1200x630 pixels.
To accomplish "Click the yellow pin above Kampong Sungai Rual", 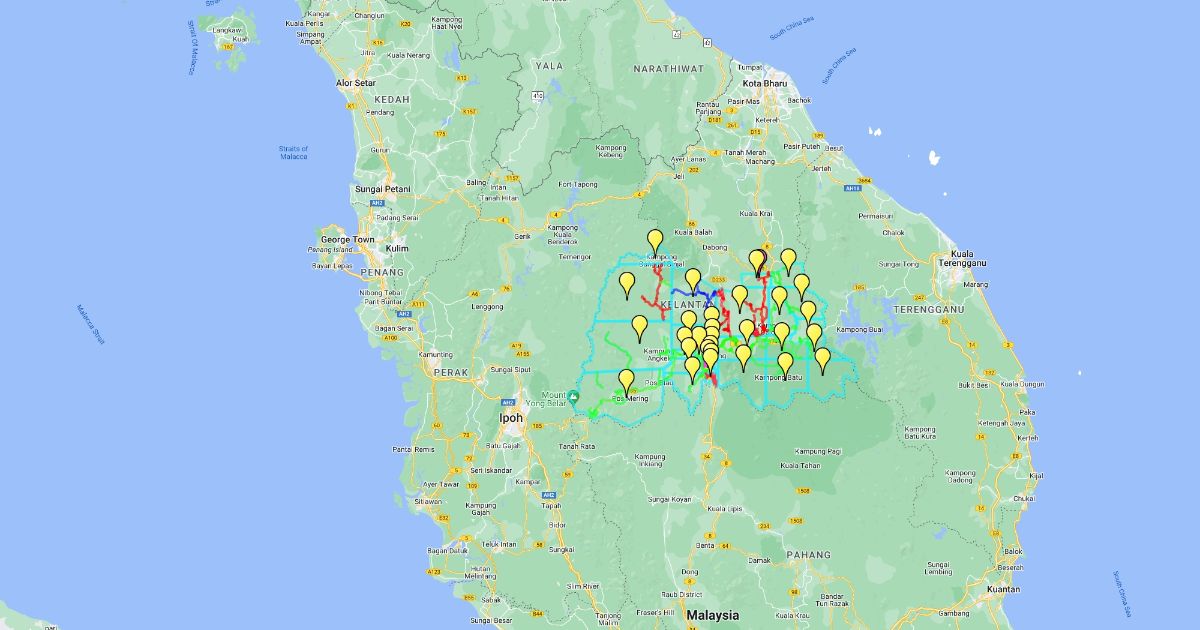I will [655, 240].
